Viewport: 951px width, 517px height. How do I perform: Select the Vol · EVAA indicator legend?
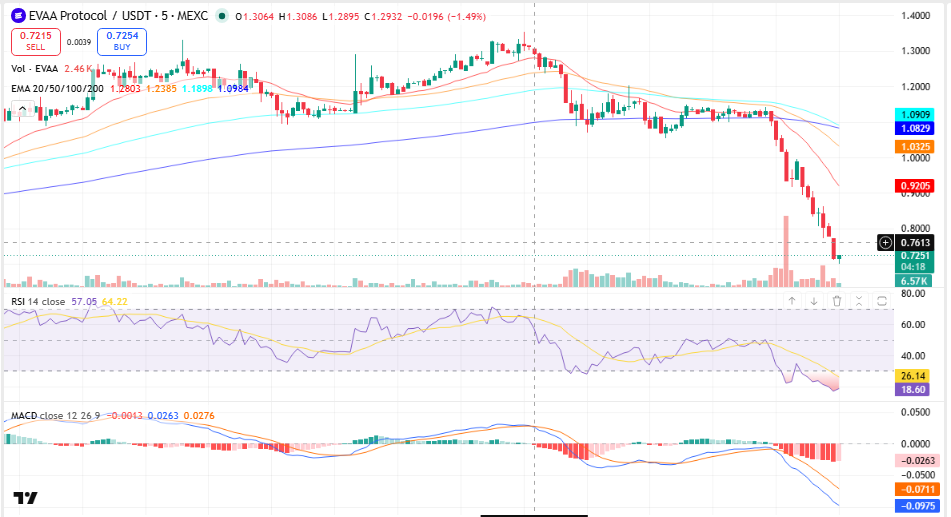[35, 69]
